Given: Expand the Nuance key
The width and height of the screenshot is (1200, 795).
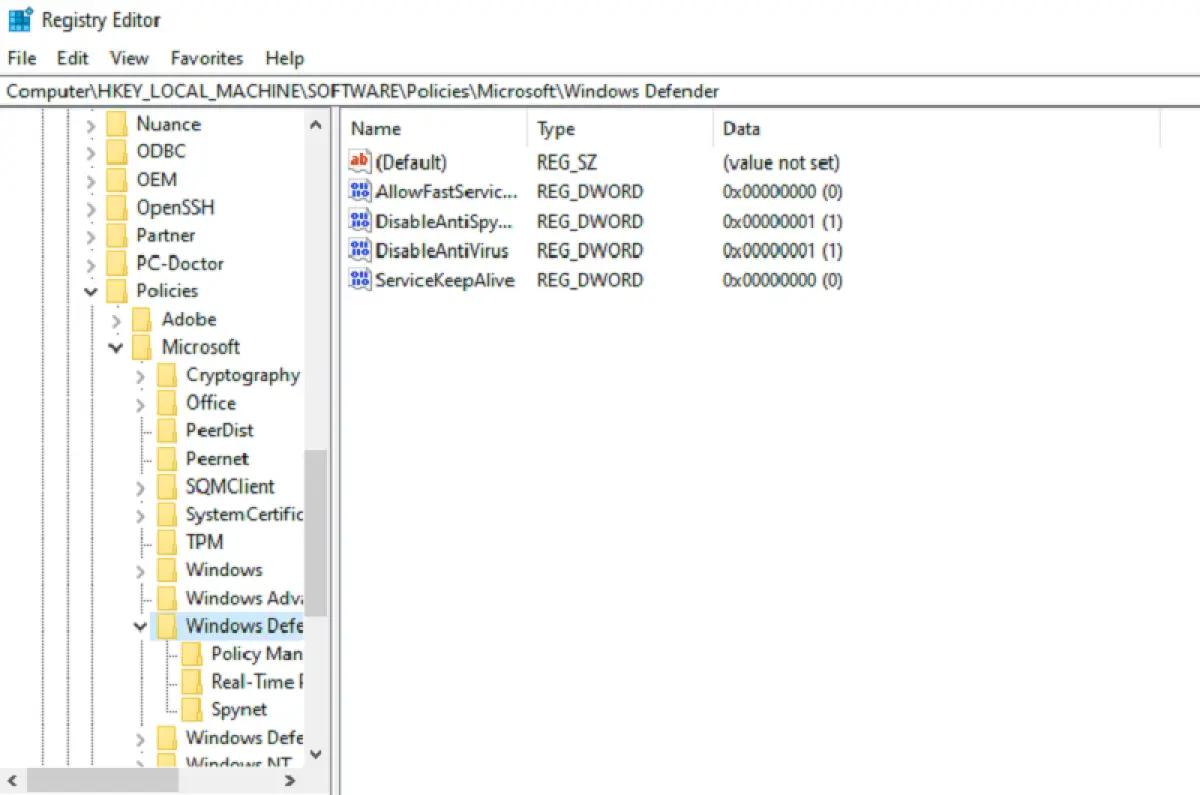Looking at the screenshot, I should [91, 125].
